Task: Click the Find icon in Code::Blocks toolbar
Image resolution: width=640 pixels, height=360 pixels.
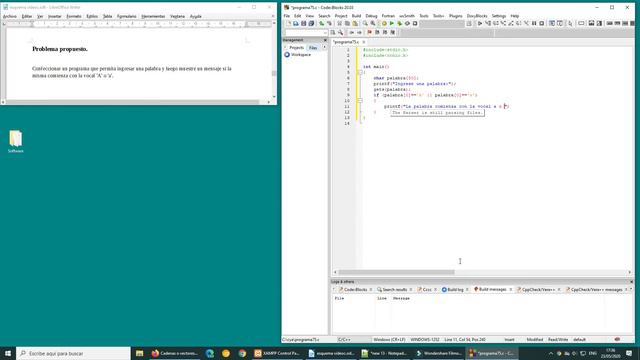Action: (x=365, y=24)
